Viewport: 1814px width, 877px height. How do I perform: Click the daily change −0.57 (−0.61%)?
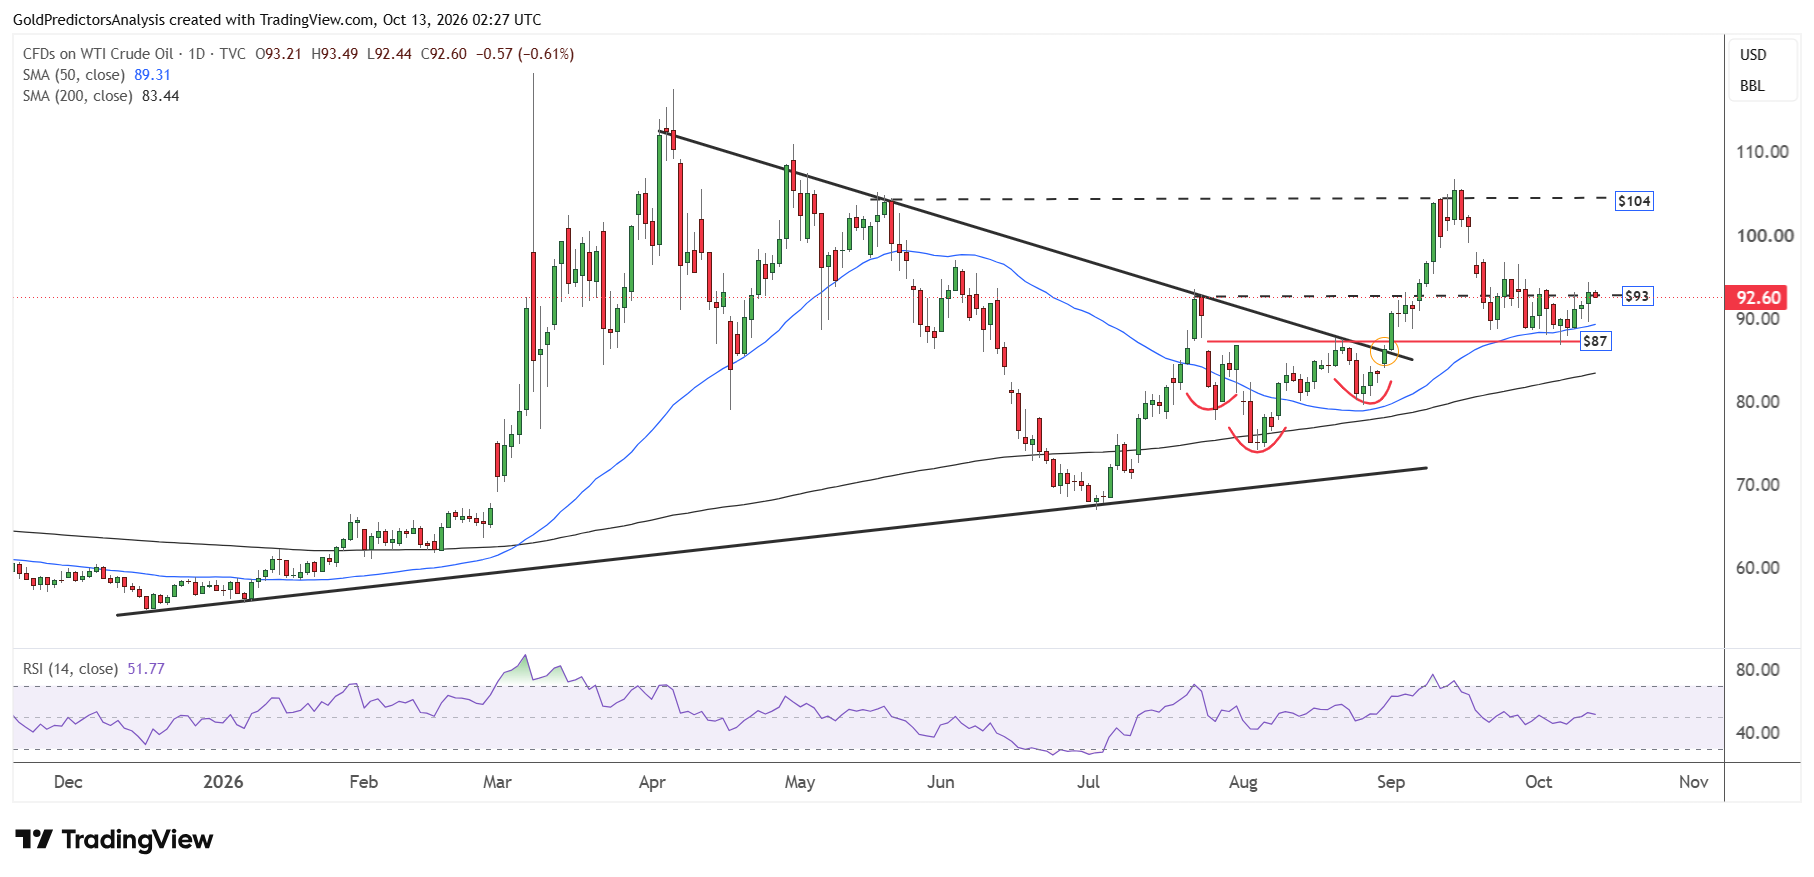tap(525, 54)
